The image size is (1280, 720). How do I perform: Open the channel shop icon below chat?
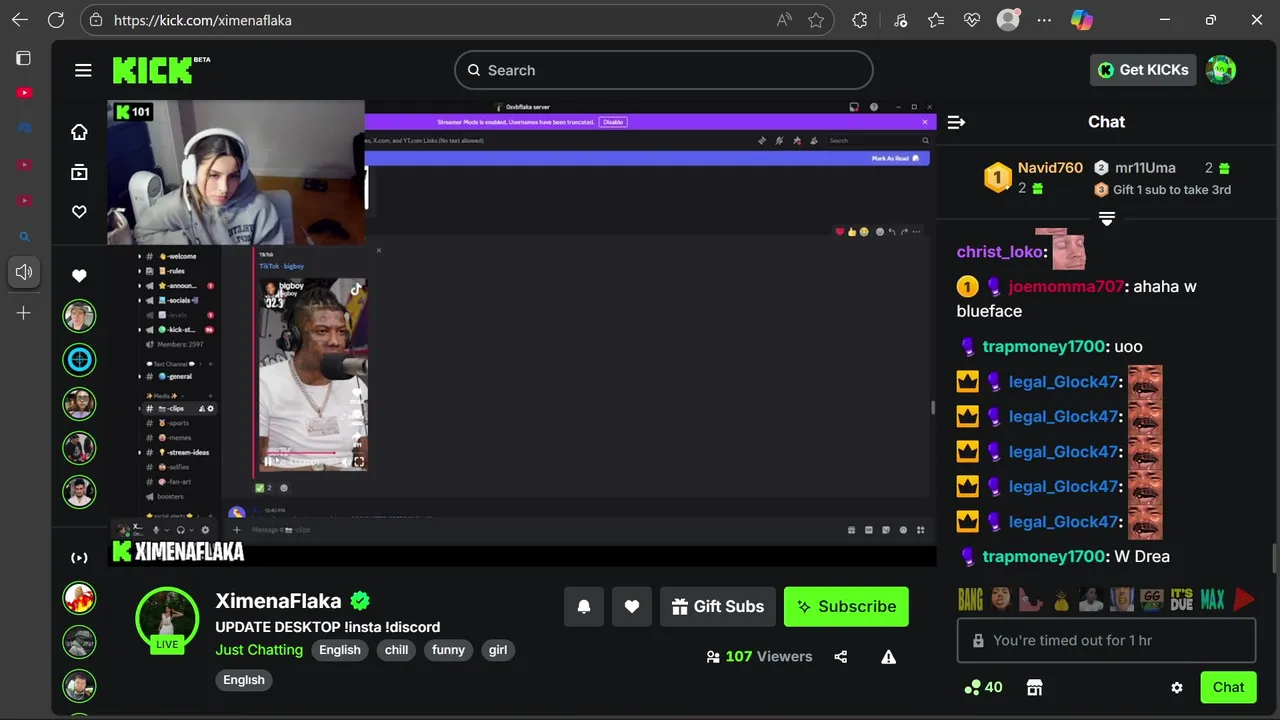[1035, 687]
